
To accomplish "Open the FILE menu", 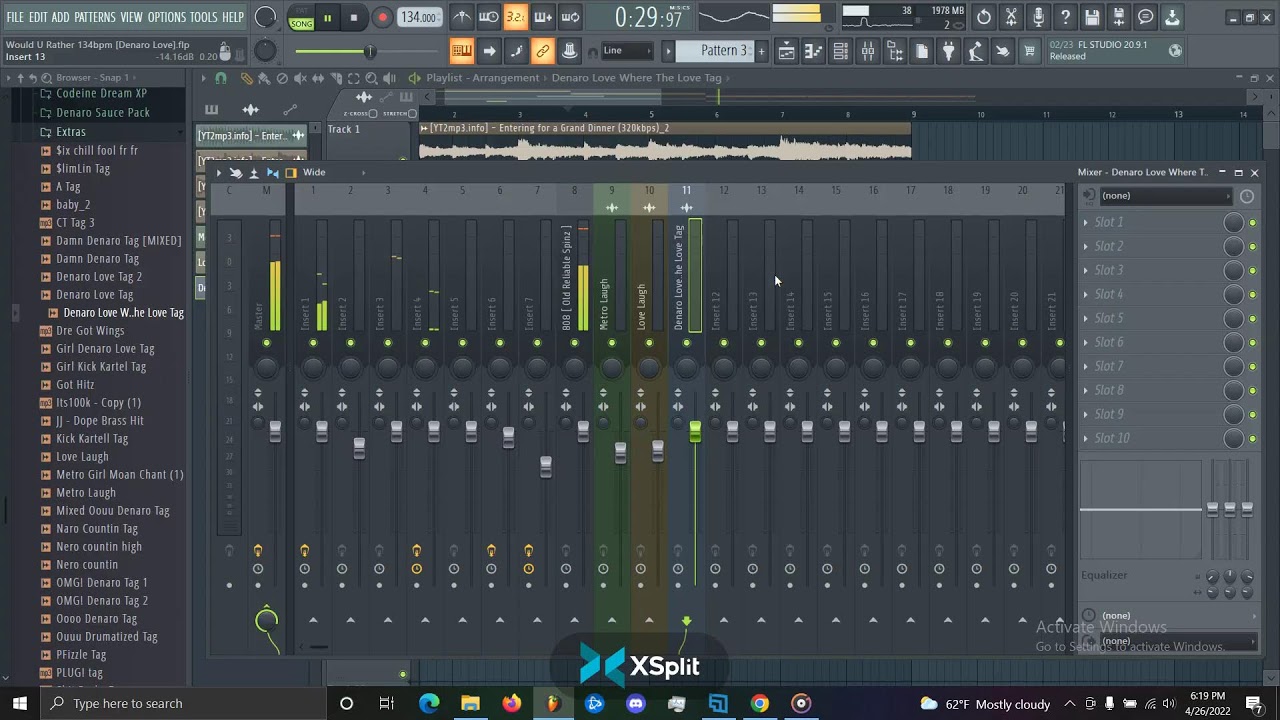I will 15,17.
